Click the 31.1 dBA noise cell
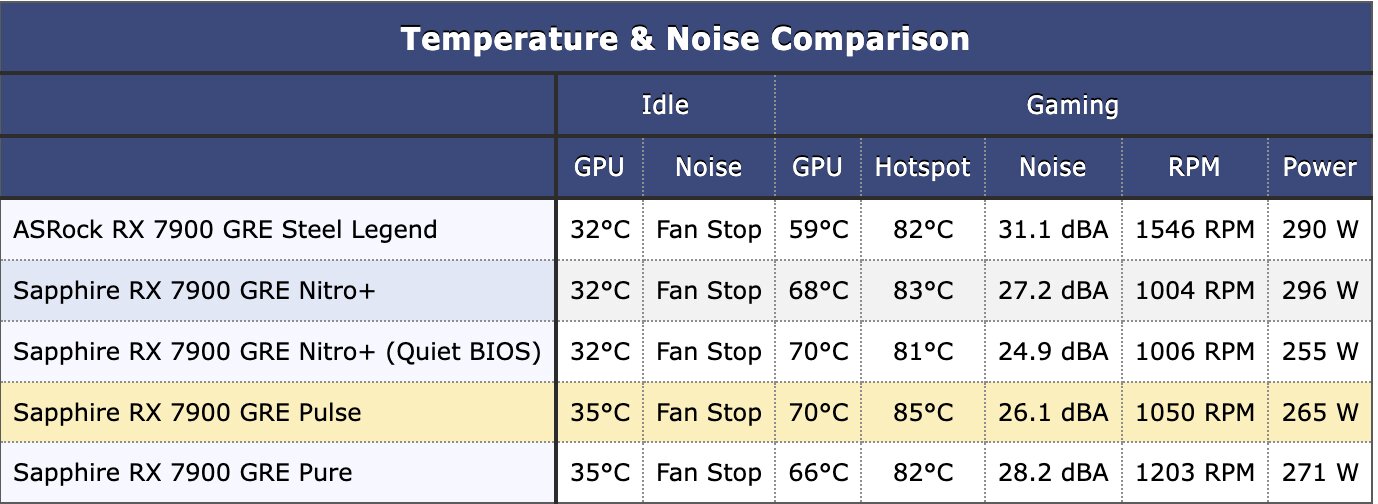Image resolution: width=1378 pixels, height=504 pixels. (x=1053, y=230)
